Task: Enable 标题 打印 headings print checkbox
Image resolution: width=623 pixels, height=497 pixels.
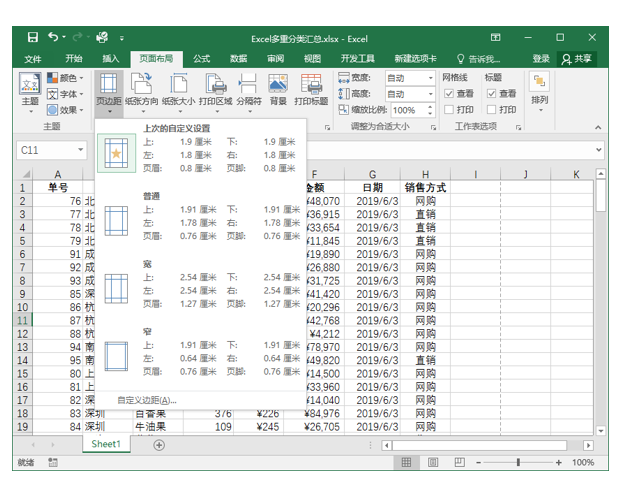Action: [x=491, y=109]
